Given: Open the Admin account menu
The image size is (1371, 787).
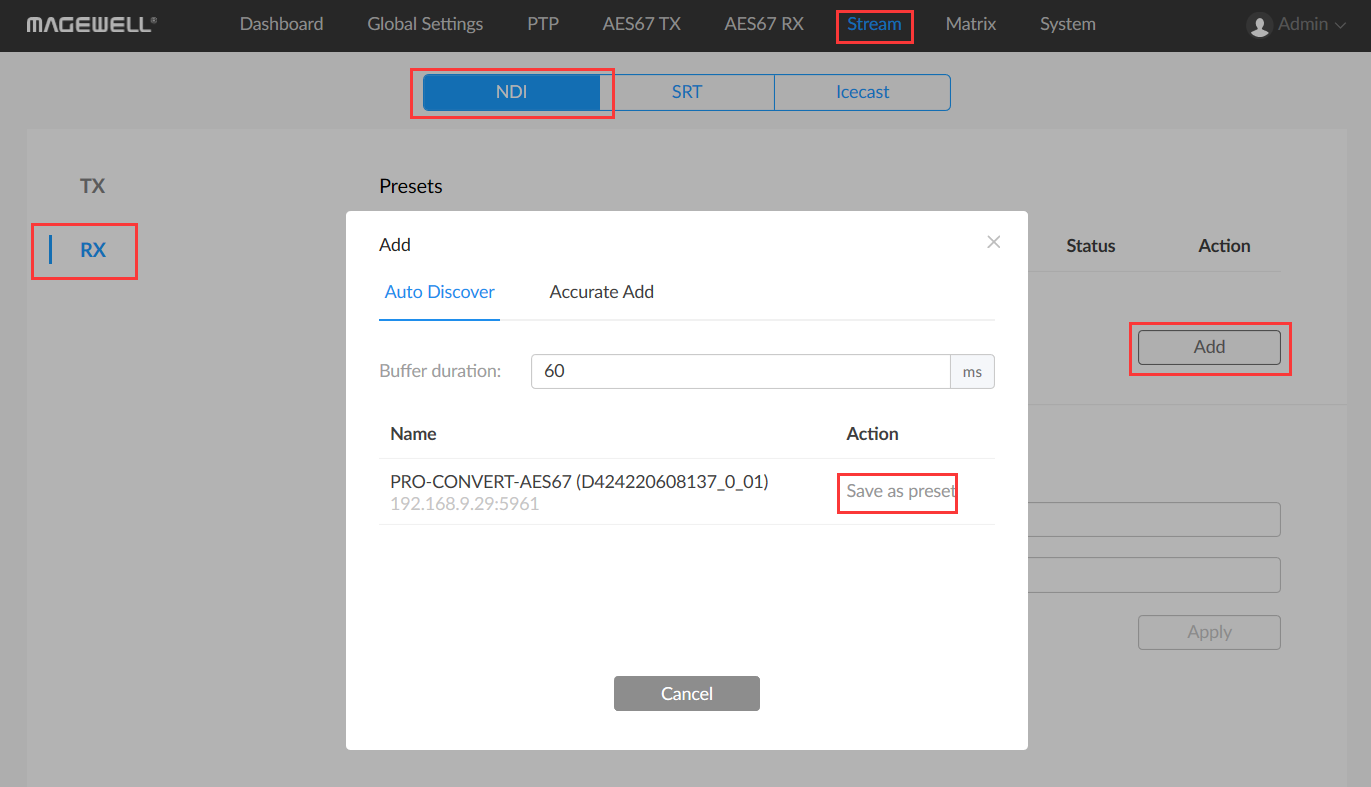Looking at the screenshot, I should coord(1295,24).
